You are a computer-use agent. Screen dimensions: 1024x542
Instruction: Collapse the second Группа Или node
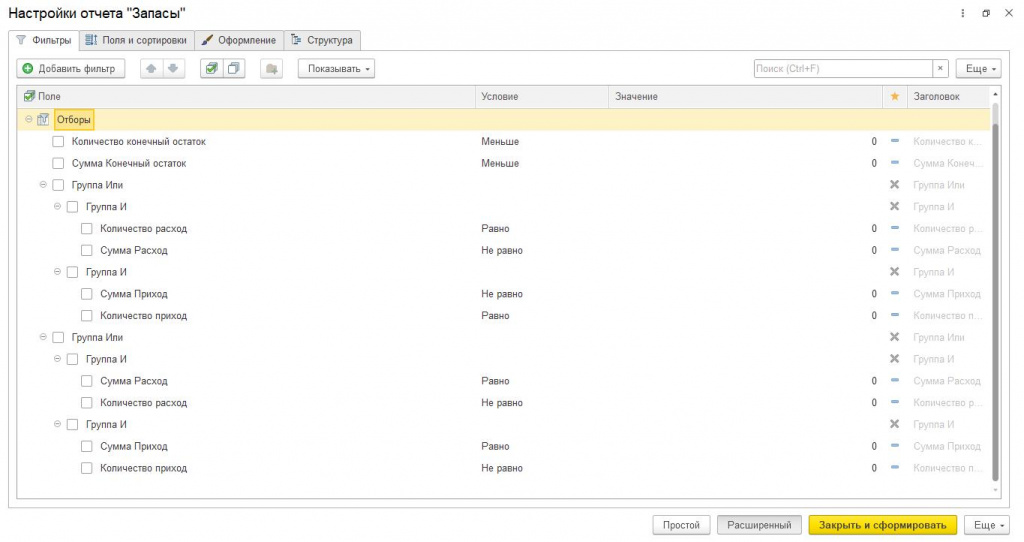[43, 337]
